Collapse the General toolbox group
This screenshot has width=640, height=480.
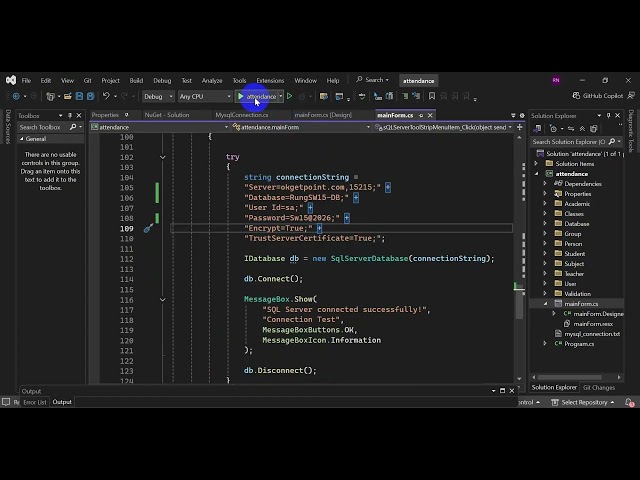[x=22, y=139]
